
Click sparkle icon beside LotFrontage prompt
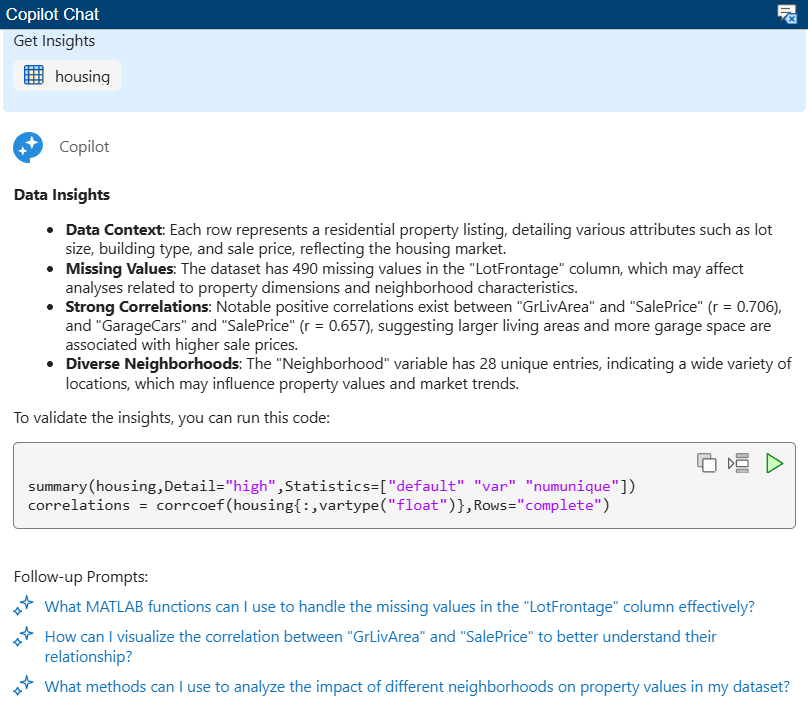24,606
